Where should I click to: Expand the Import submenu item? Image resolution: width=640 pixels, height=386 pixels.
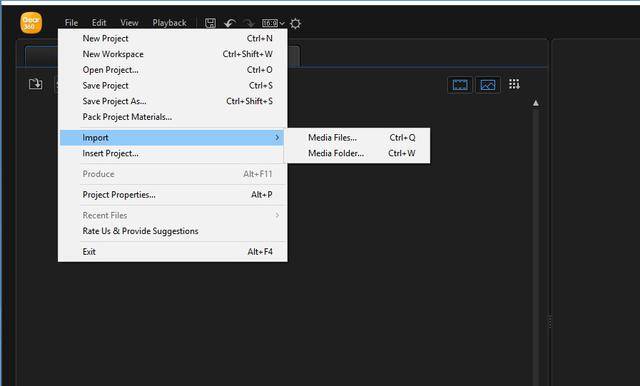pyautogui.click(x=173, y=138)
